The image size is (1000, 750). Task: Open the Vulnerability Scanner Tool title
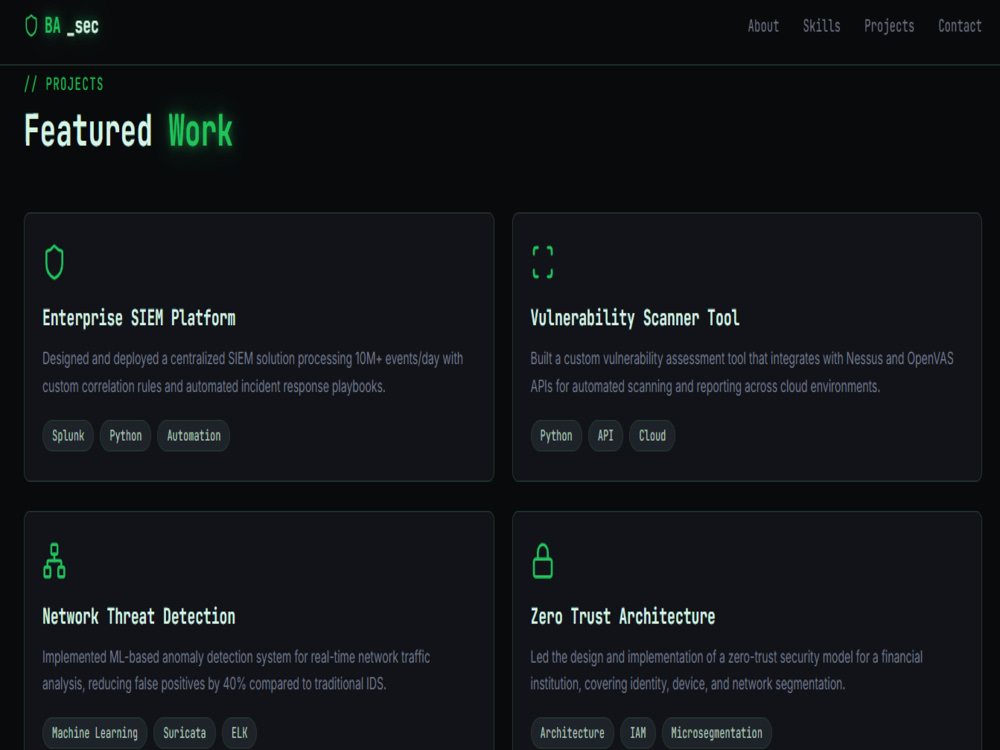coord(635,318)
